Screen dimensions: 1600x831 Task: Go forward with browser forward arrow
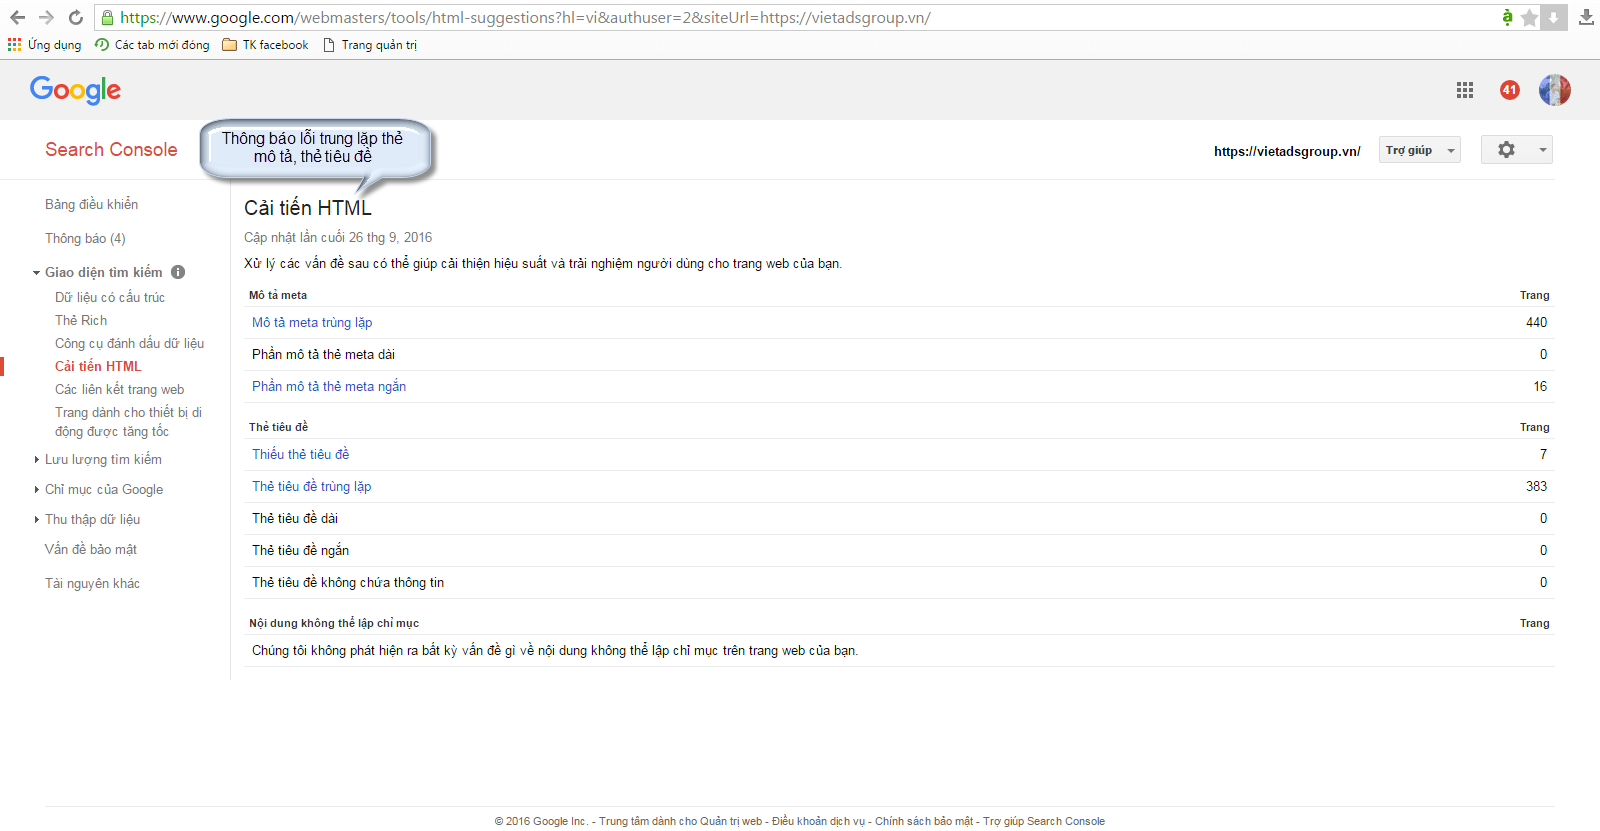click(46, 17)
